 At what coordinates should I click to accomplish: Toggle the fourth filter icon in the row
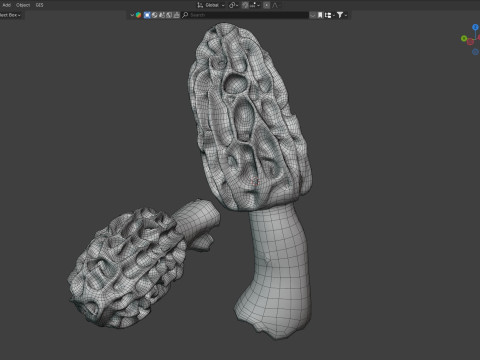click(169, 15)
